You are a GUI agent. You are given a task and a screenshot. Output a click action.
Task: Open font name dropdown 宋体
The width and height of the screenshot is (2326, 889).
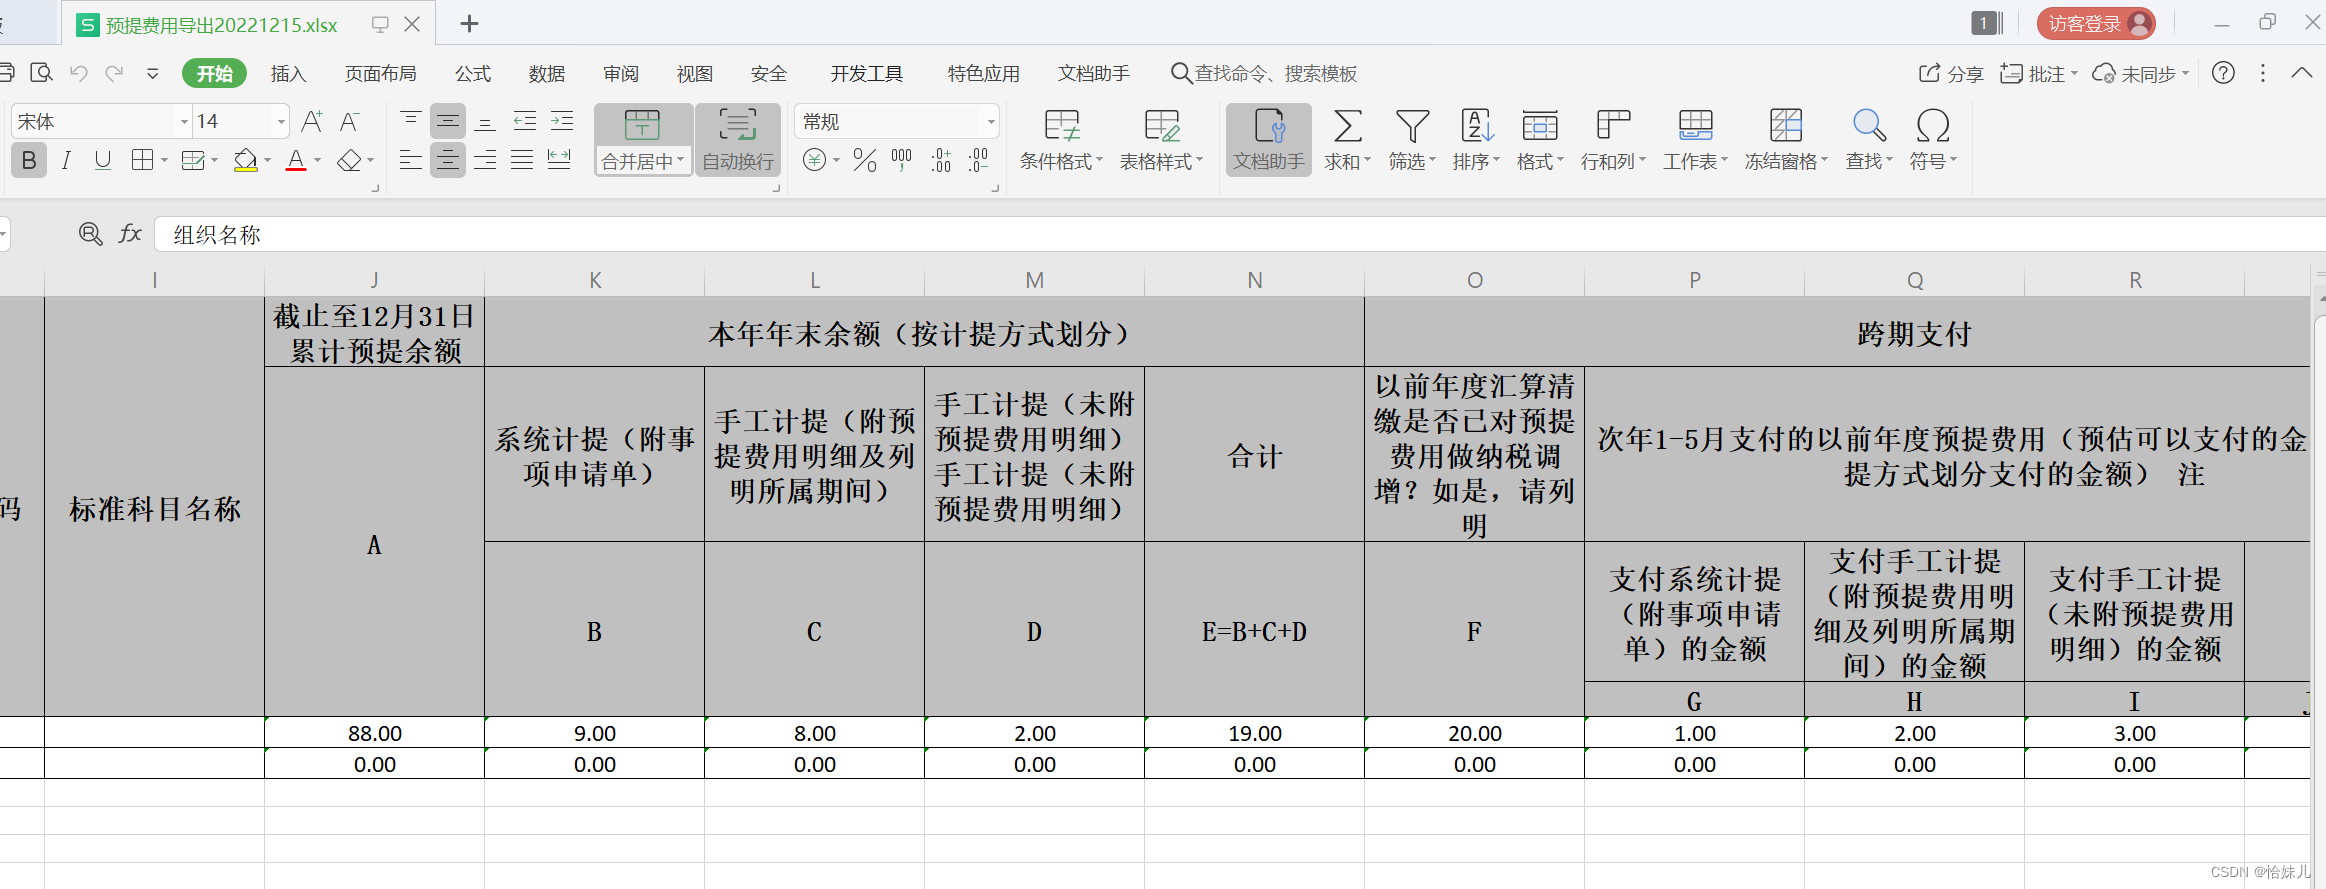(184, 122)
